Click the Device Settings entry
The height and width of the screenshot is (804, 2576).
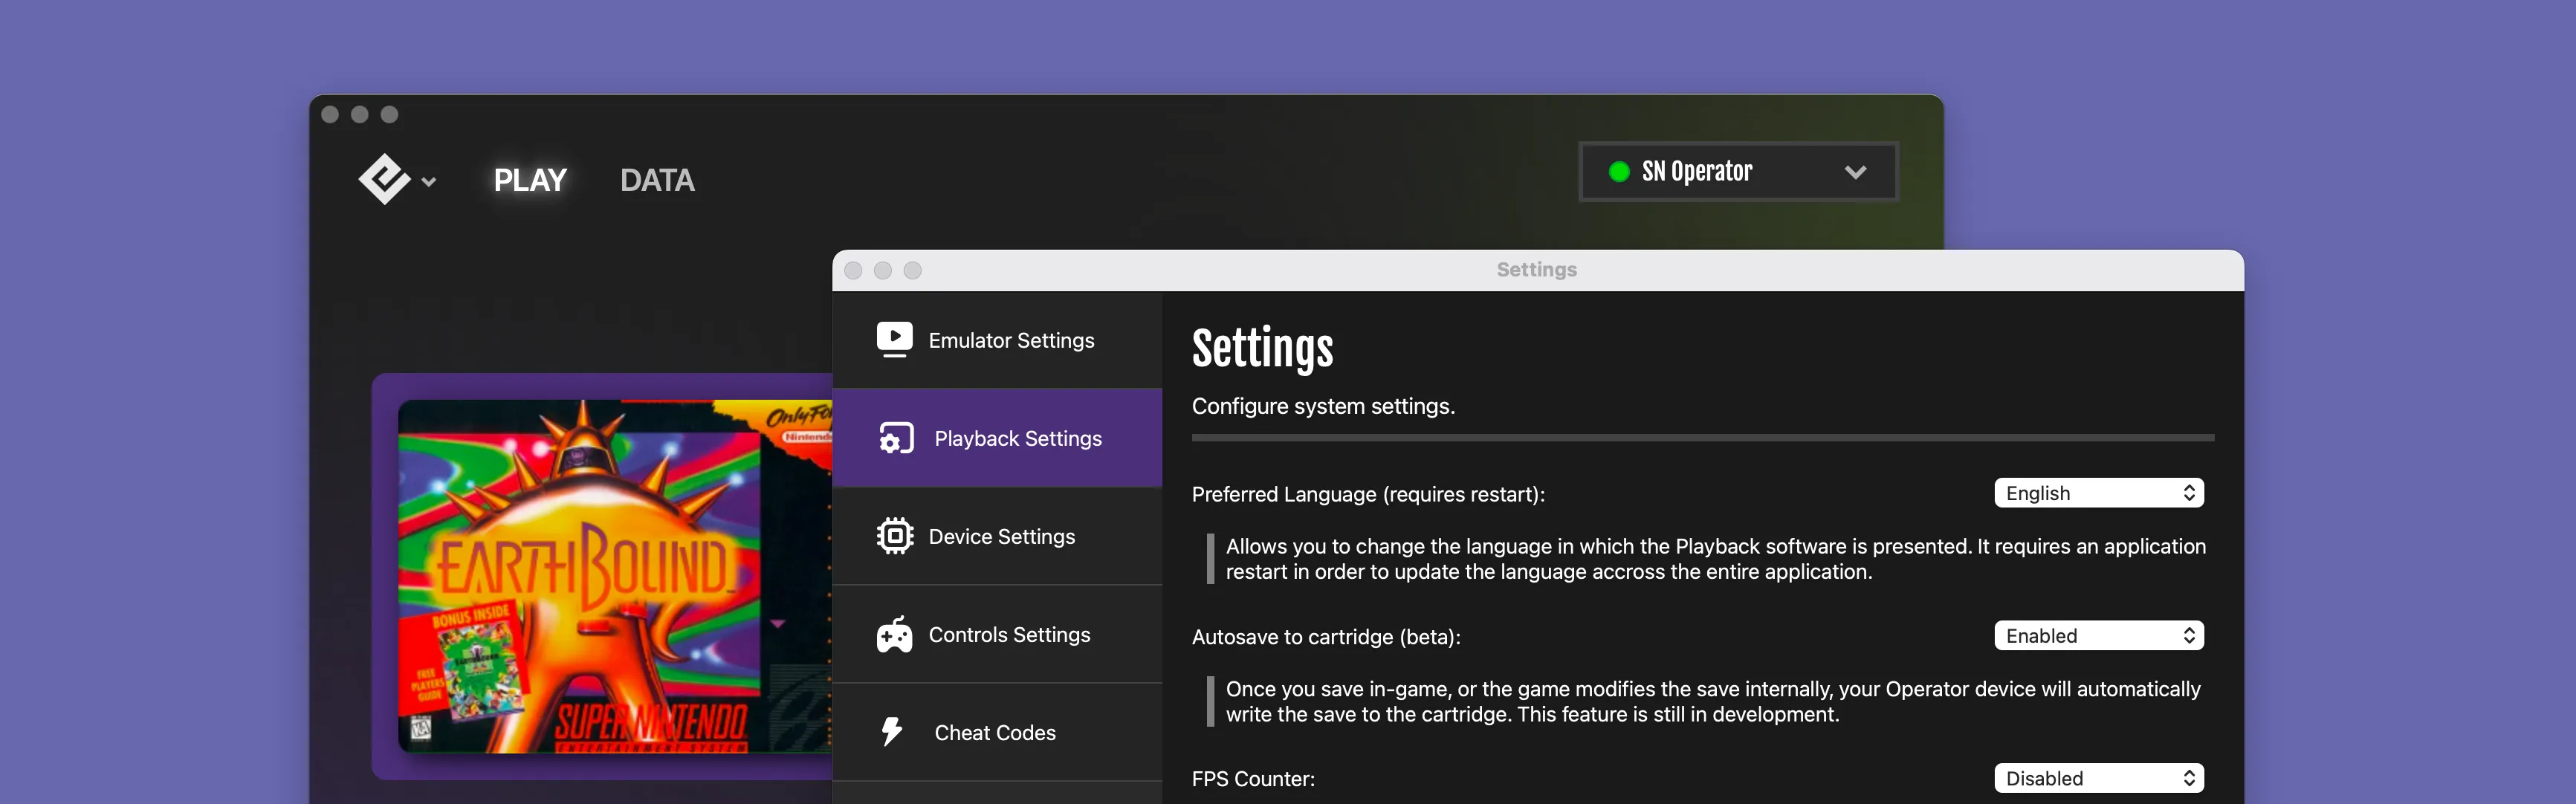tap(1002, 536)
